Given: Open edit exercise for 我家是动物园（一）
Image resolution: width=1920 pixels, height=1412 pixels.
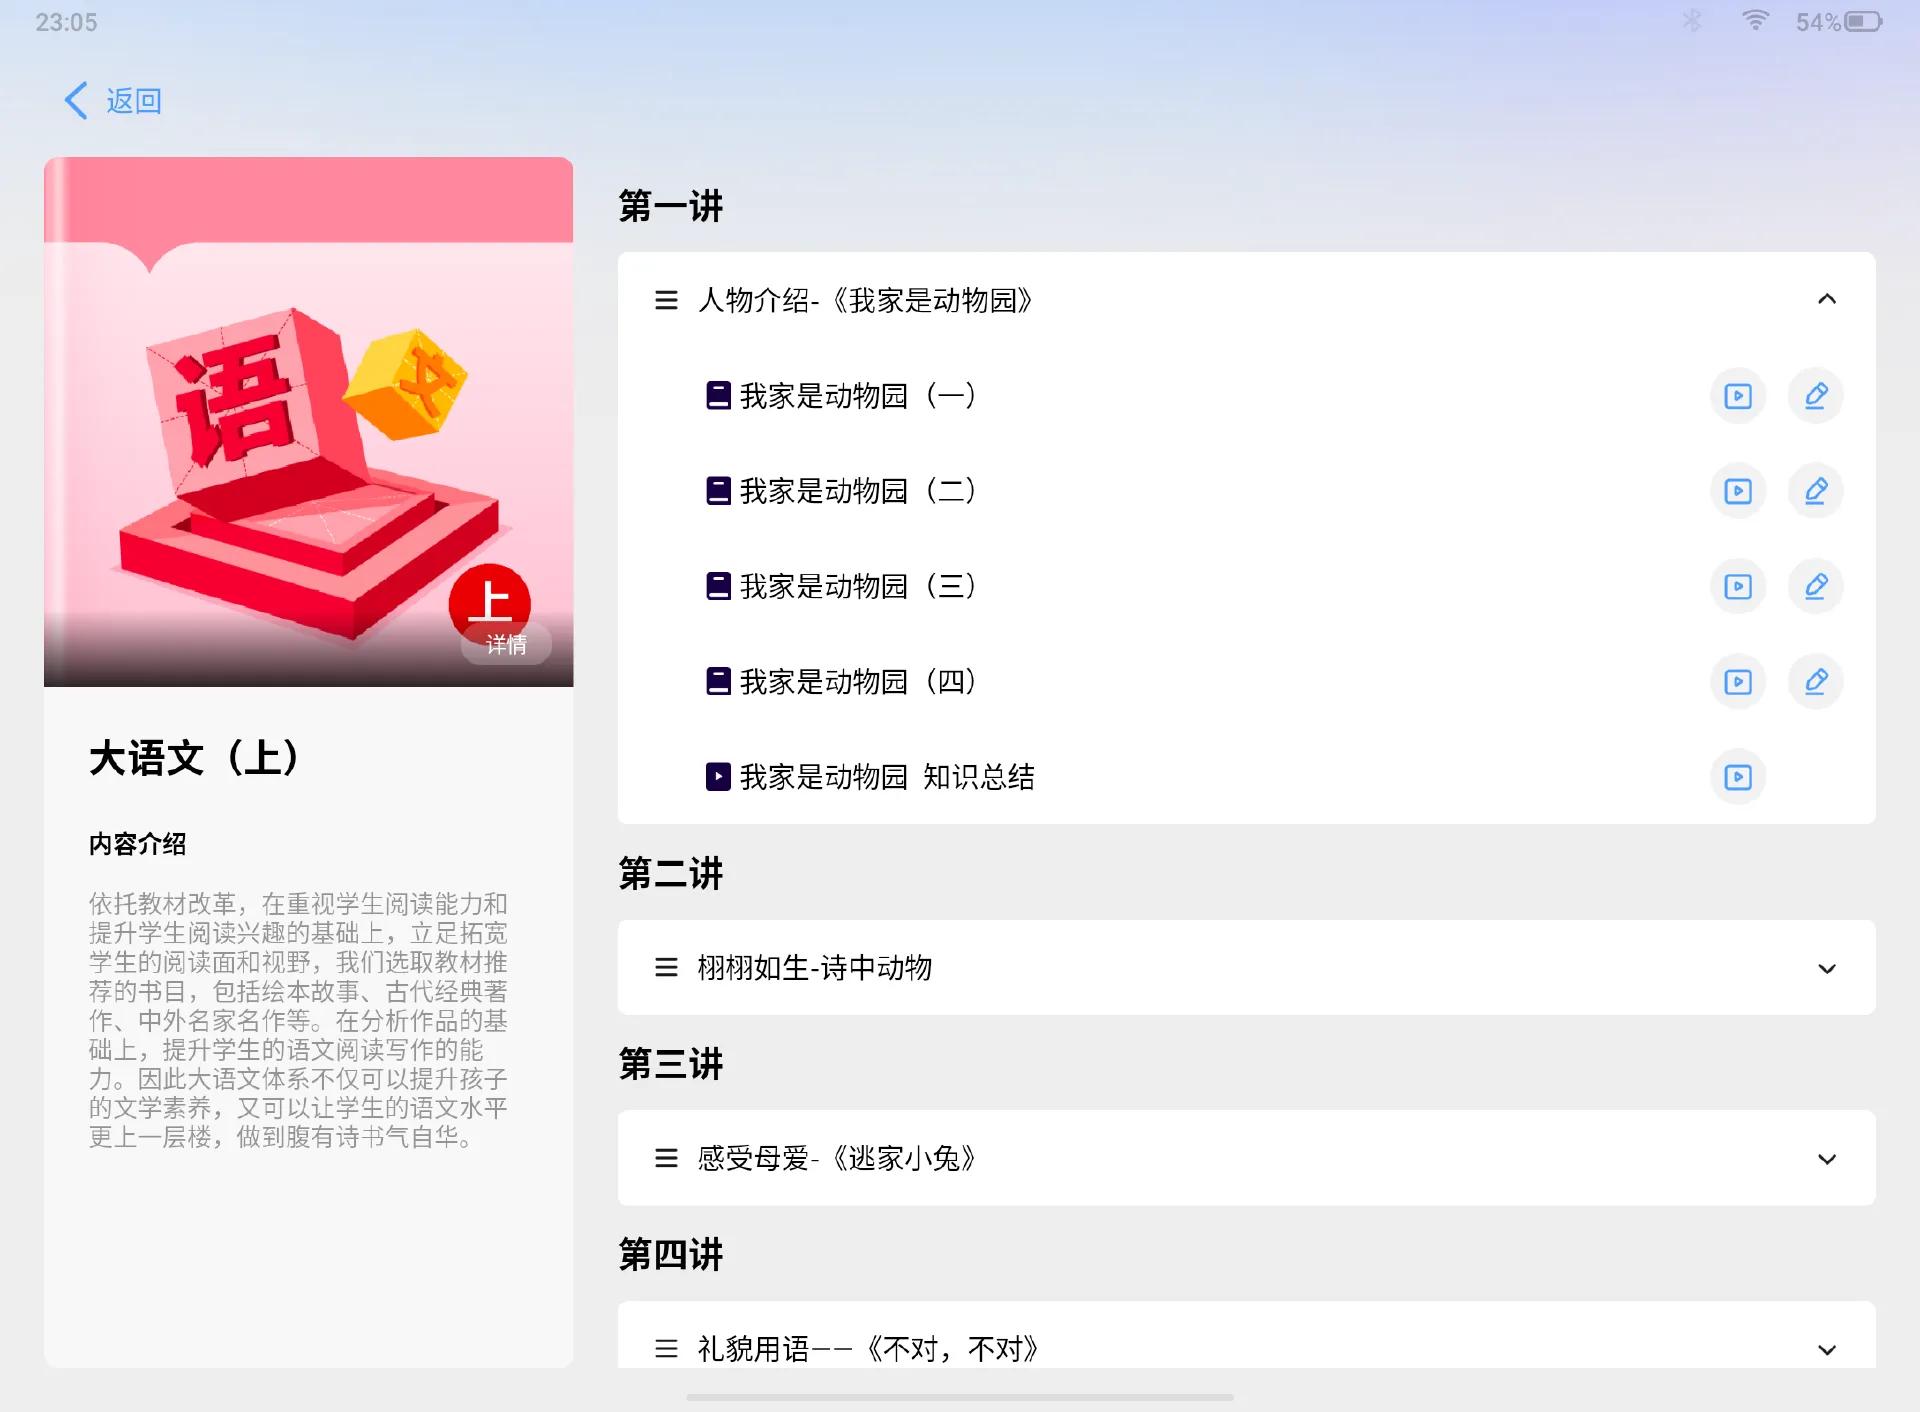Looking at the screenshot, I should coord(1815,396).
